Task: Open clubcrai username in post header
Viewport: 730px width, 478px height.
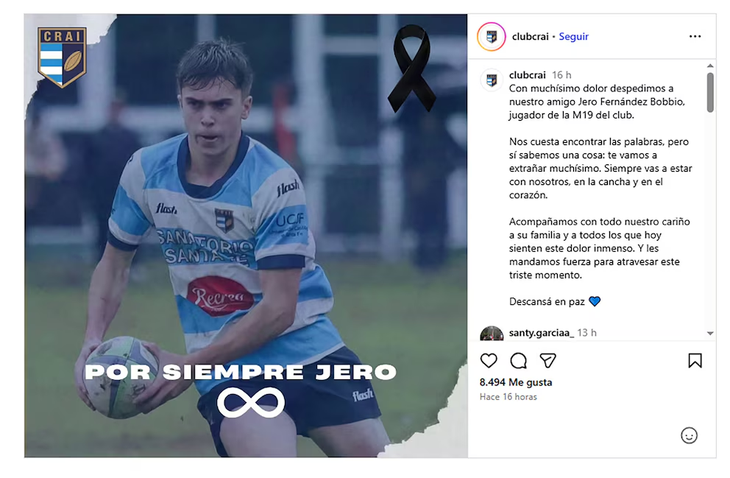Action: [x=530, y=36]
